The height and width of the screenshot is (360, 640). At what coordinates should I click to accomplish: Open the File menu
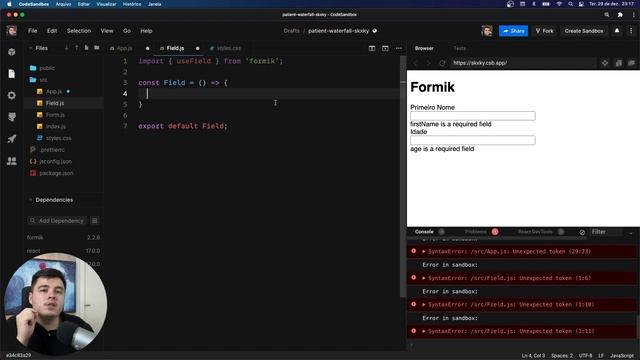click(x=33, y=31)
